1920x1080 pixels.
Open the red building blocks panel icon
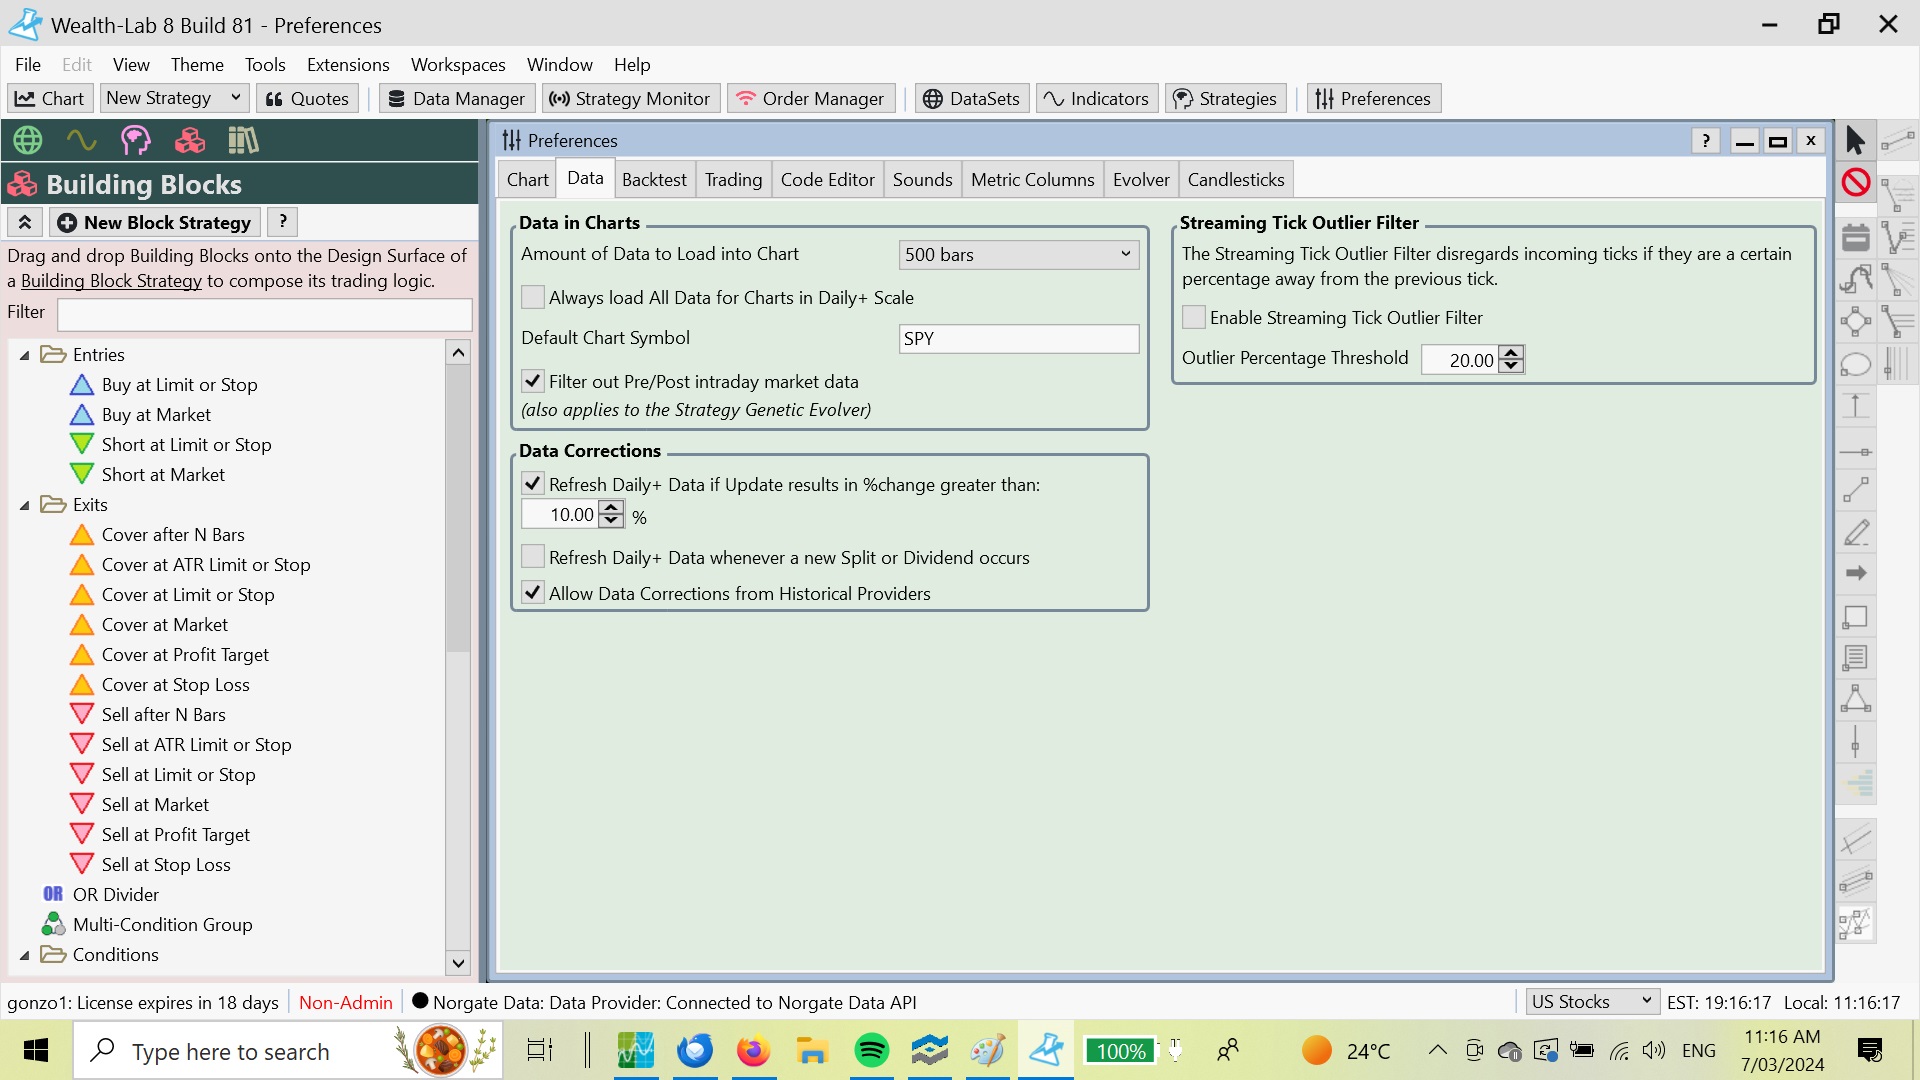pos(190,140)
